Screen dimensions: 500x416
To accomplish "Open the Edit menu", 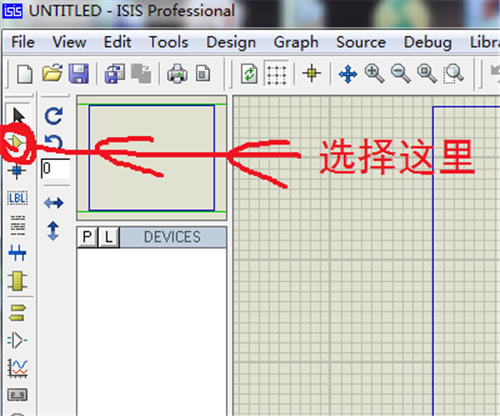I will point(117,42).
